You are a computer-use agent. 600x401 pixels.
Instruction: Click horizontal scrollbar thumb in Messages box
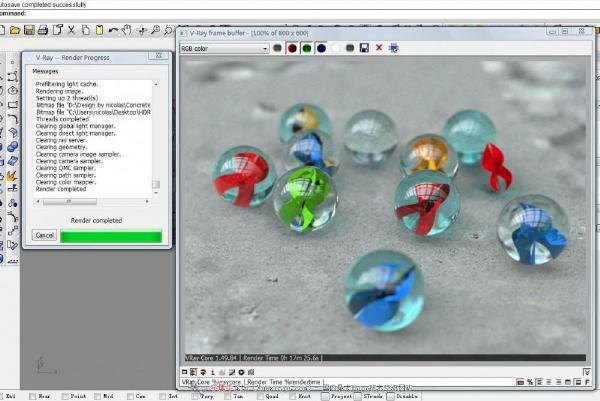tap(70, 201)
